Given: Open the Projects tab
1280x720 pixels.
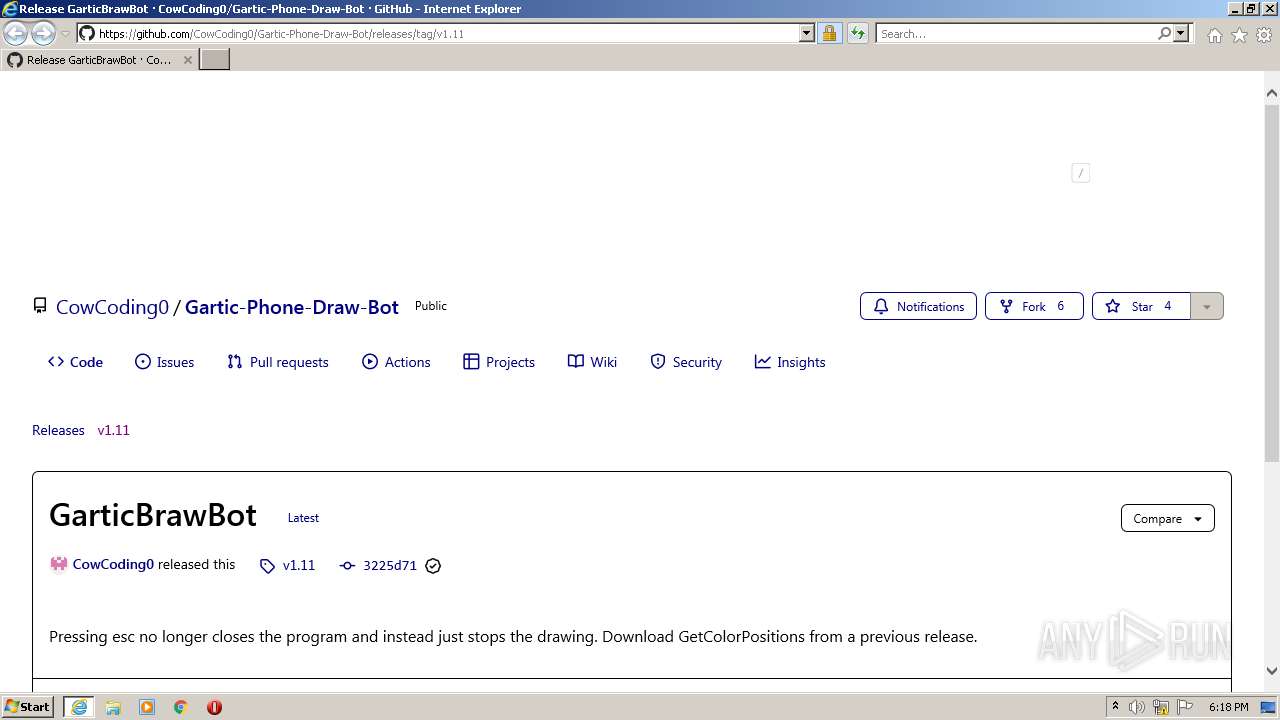Looking at the screenshot, I should click(x=499, y=362).
